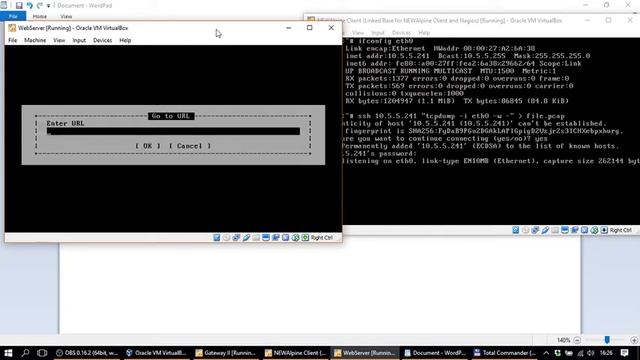Screen dimensions: 640x360
Task: Click USB devices icon in WebServer status bar
Action: [x=246, y=238]
